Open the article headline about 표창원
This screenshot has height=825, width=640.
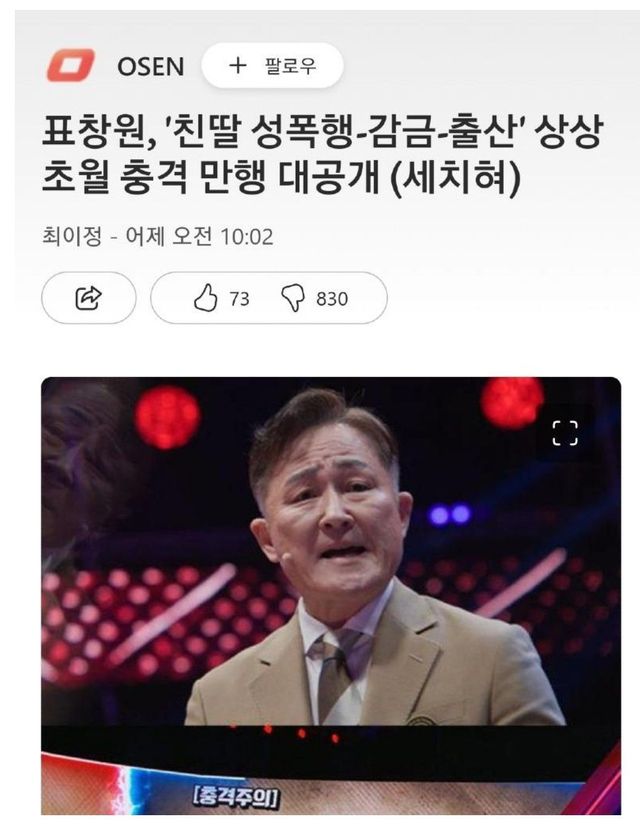coord(322,154)
